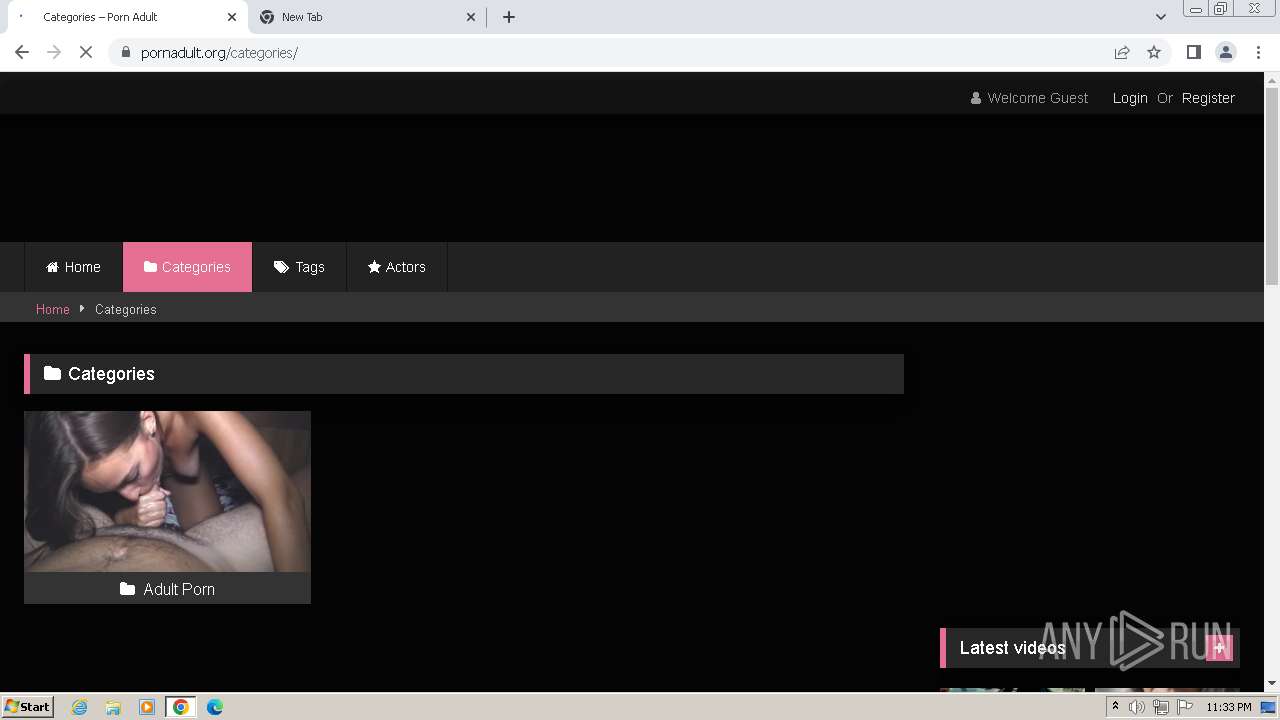The height and width of the screenshot is (720, 1280).
Task: Stop loading the current page
Action: pos(86,52)
